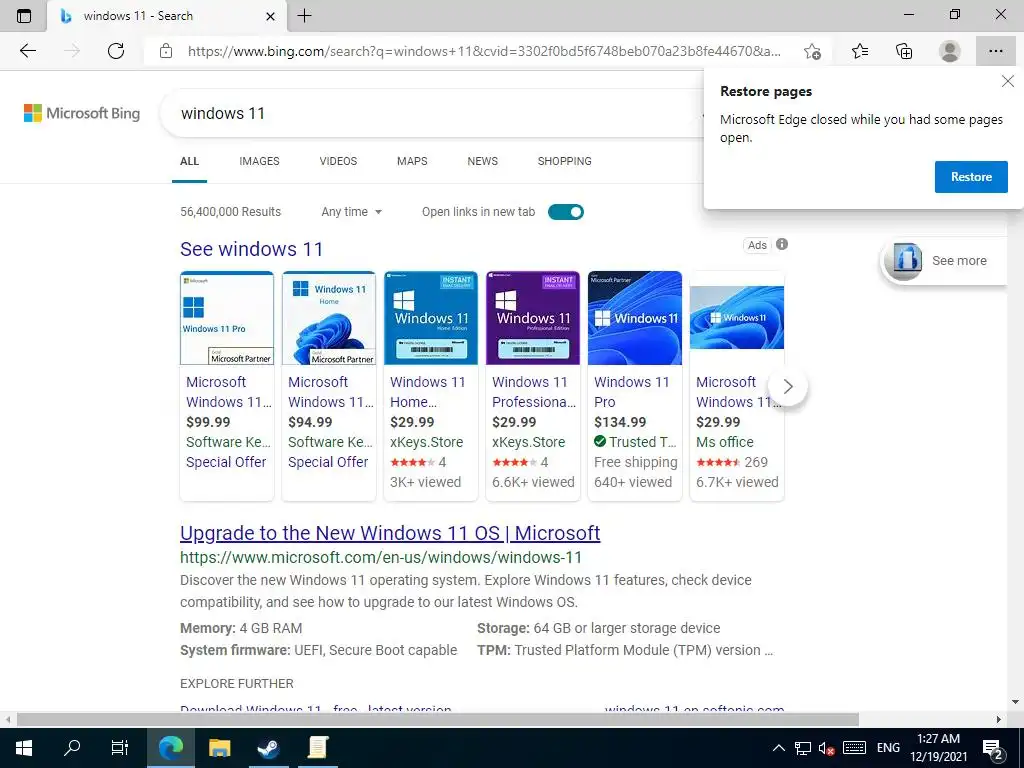Expand the Any time filter
Screen dimensions: 1024x768
[x=351, y=212]
